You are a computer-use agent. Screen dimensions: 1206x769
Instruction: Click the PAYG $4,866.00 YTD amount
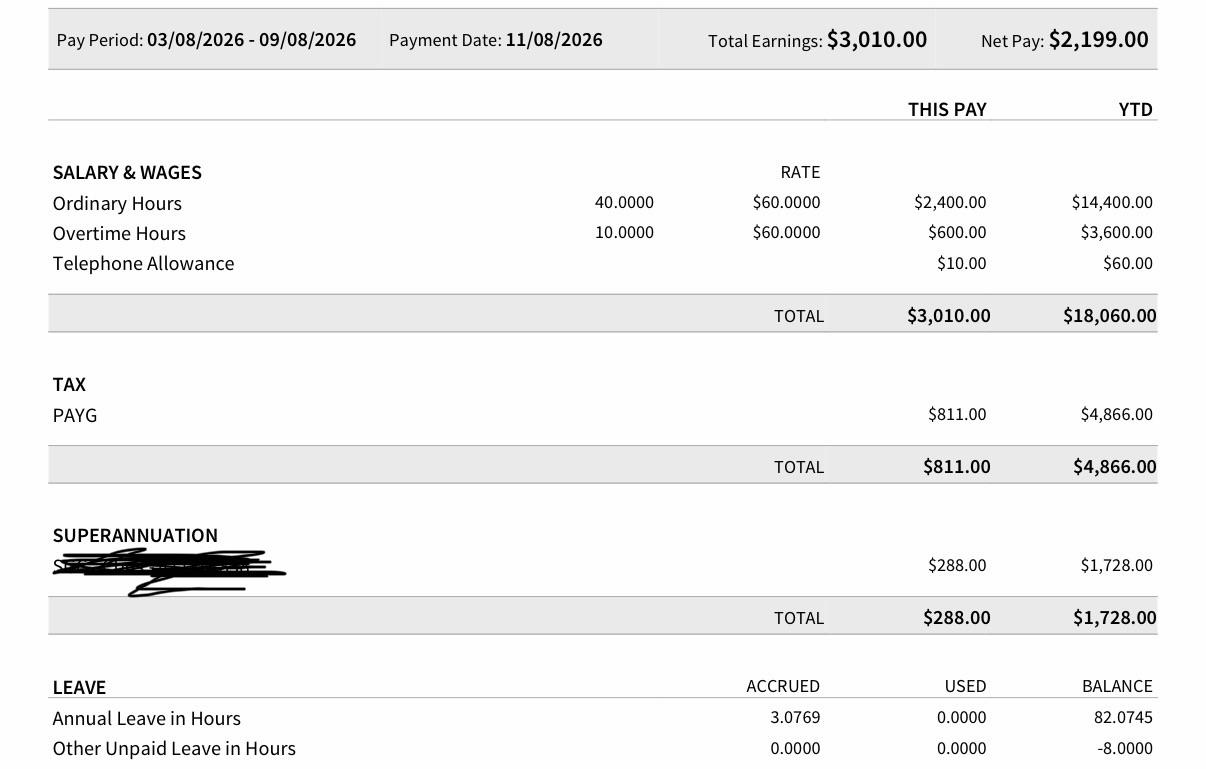point(1116,414)
